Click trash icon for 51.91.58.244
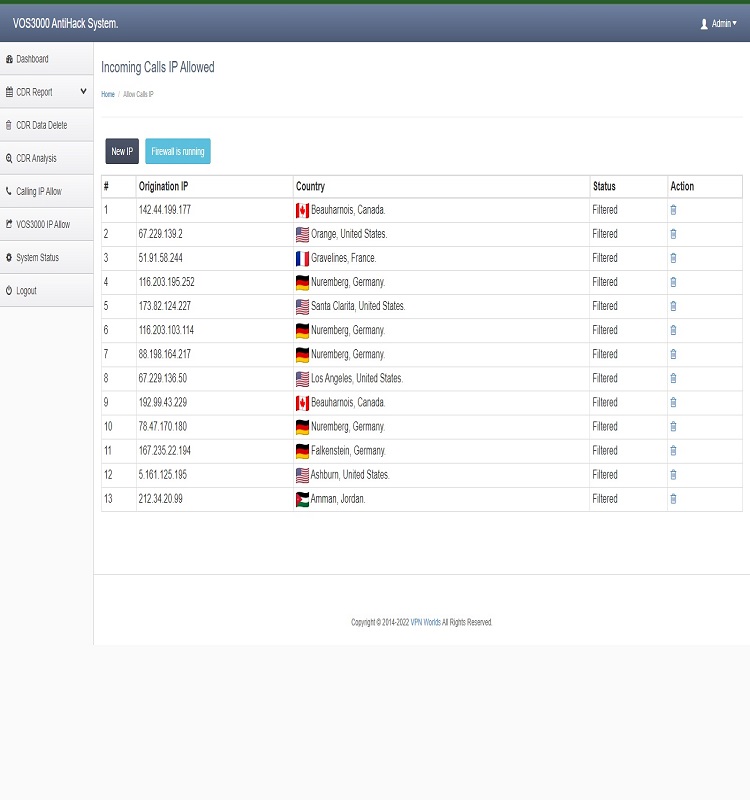Screen dimensions: 750x800 [x=673, y=258]
